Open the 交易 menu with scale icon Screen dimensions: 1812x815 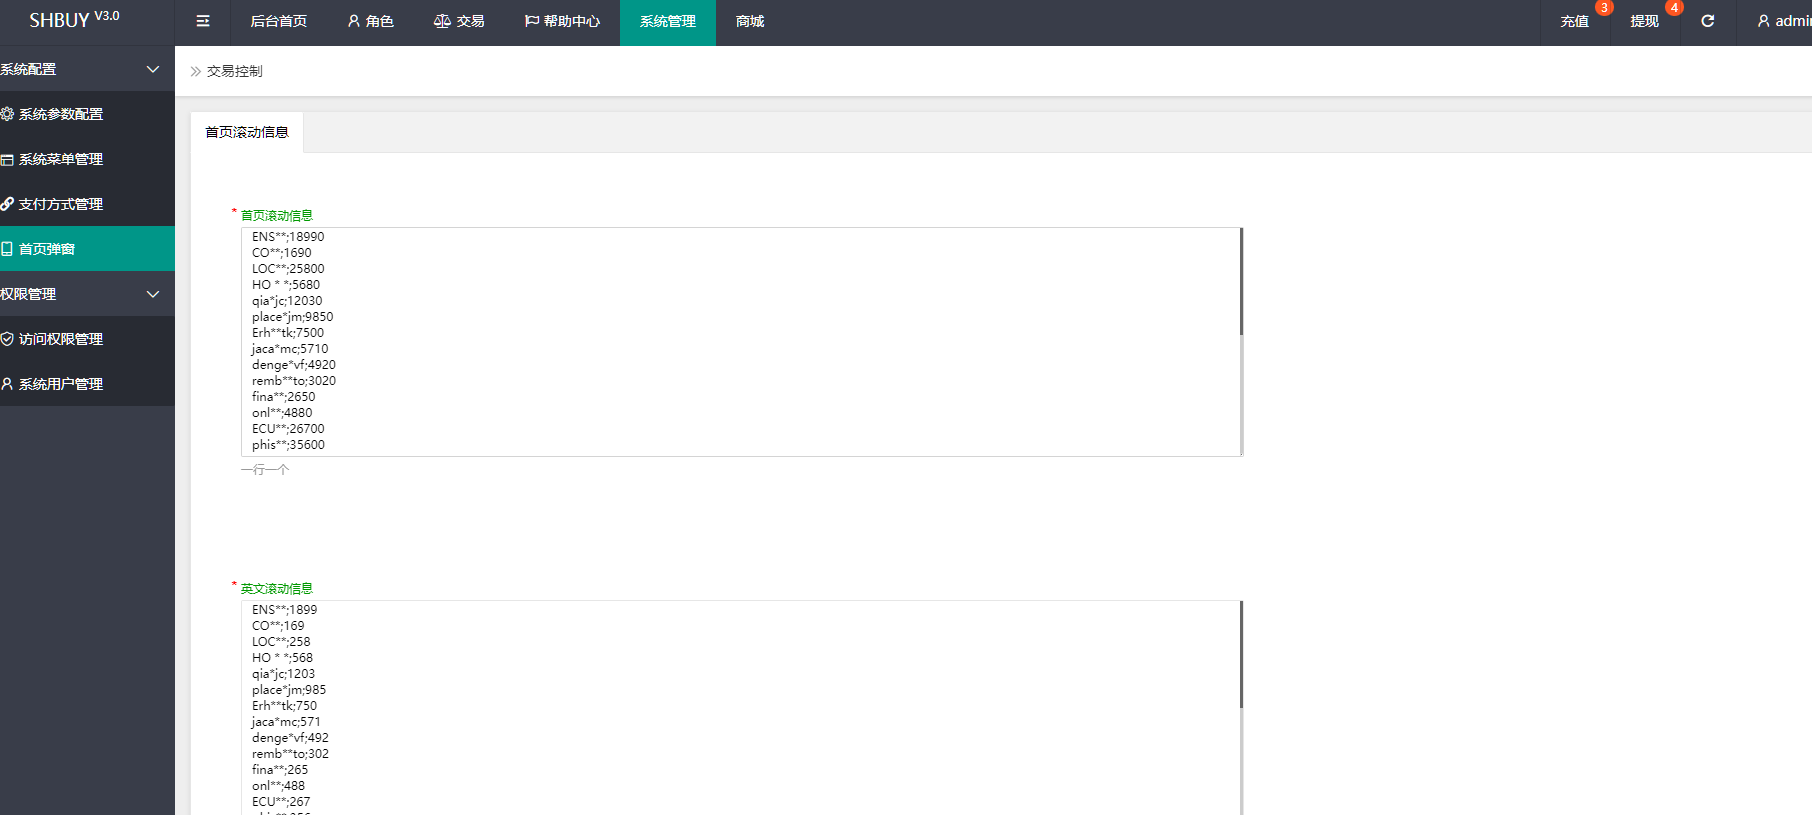459,21
